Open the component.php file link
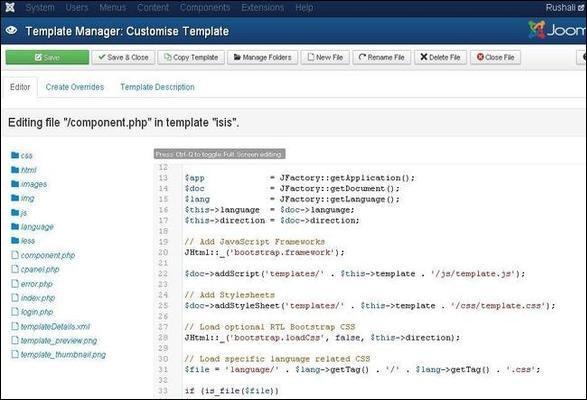The height and width of the screenshot is (400, 587). coord(48,255)
